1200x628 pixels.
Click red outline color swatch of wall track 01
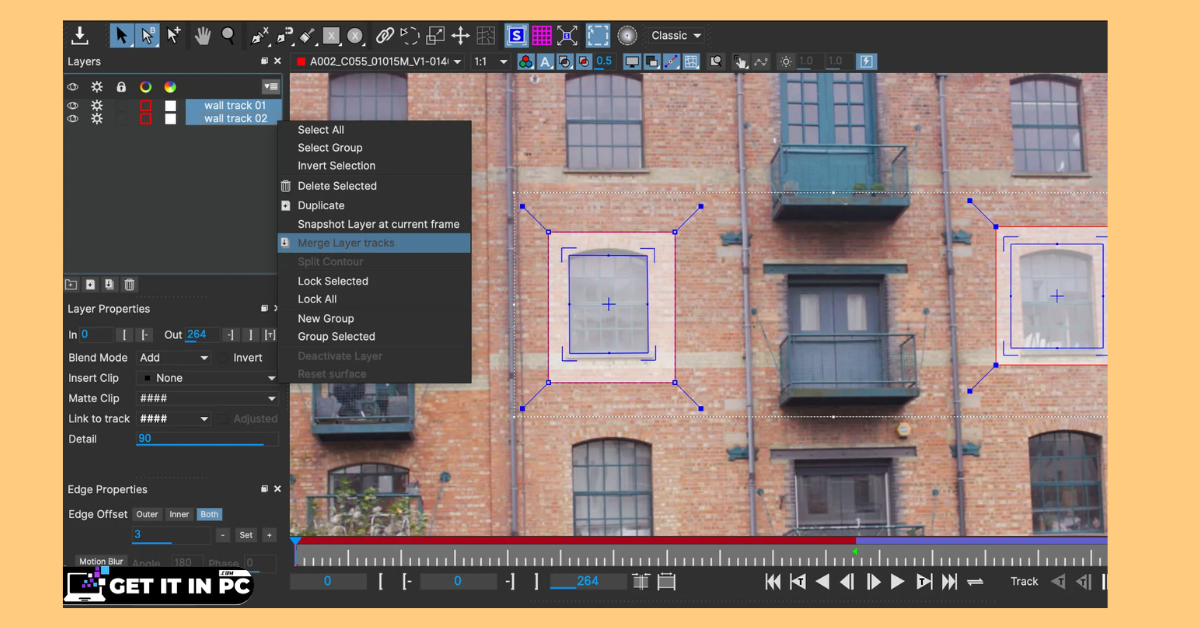click(x=145, y=105)
